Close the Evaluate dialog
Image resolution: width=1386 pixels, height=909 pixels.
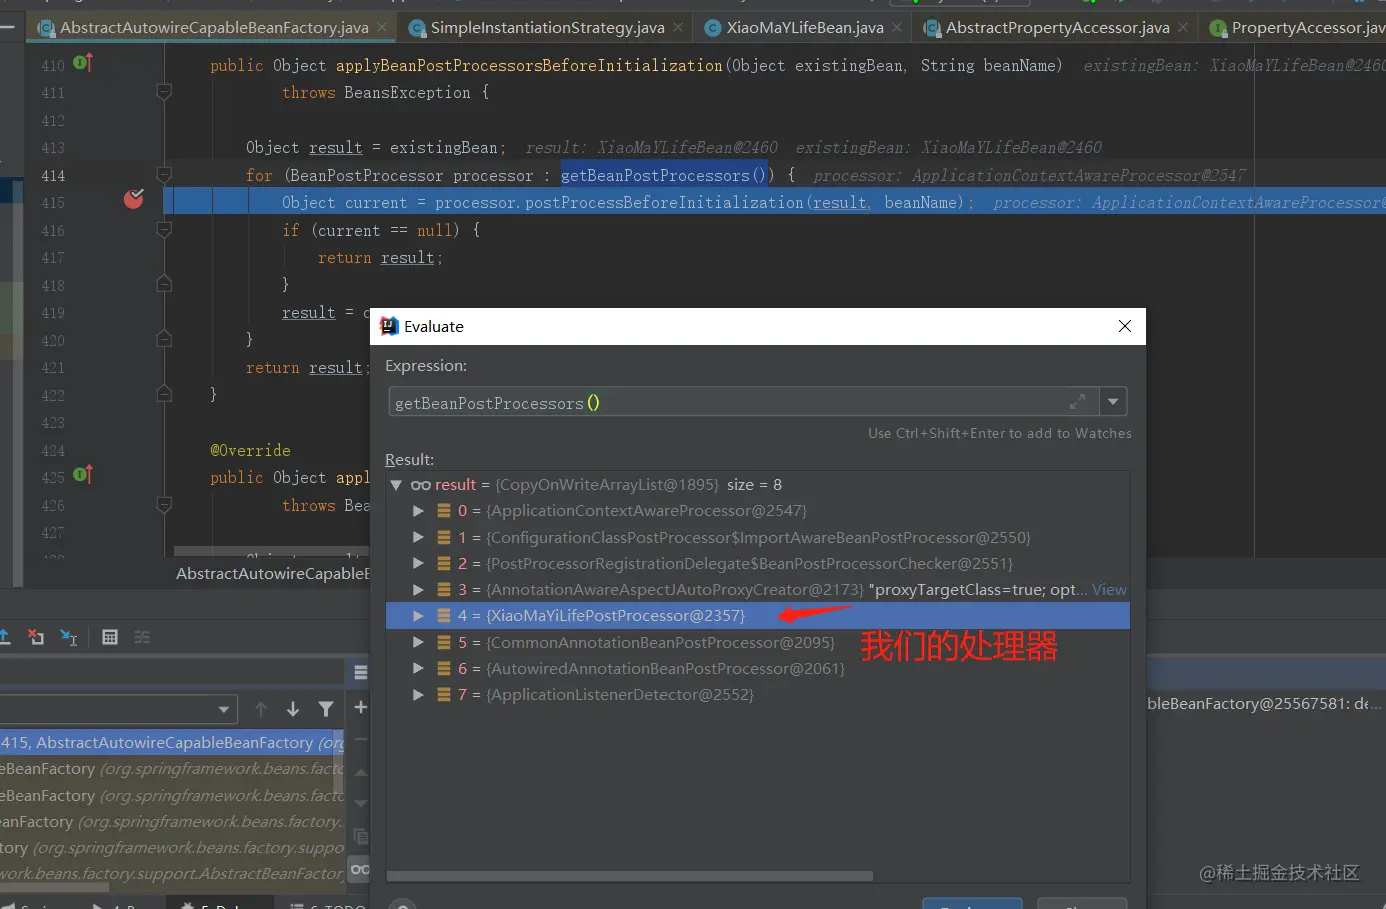click(1125, 326)
